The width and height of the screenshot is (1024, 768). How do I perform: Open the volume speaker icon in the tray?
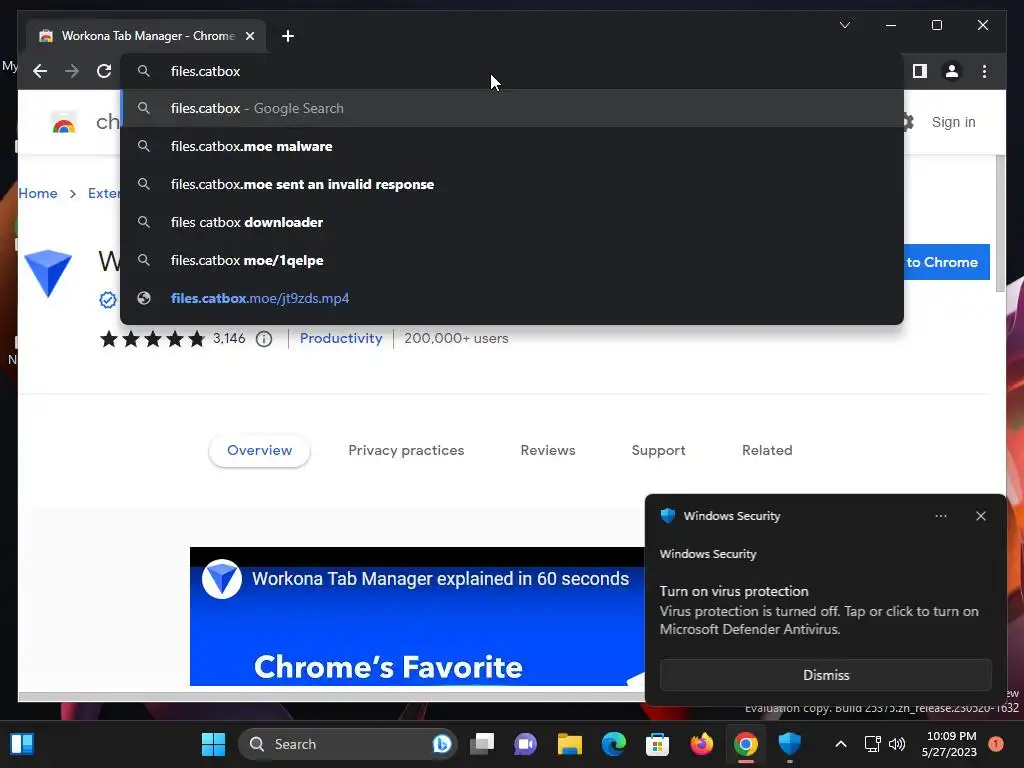[897, 744]
